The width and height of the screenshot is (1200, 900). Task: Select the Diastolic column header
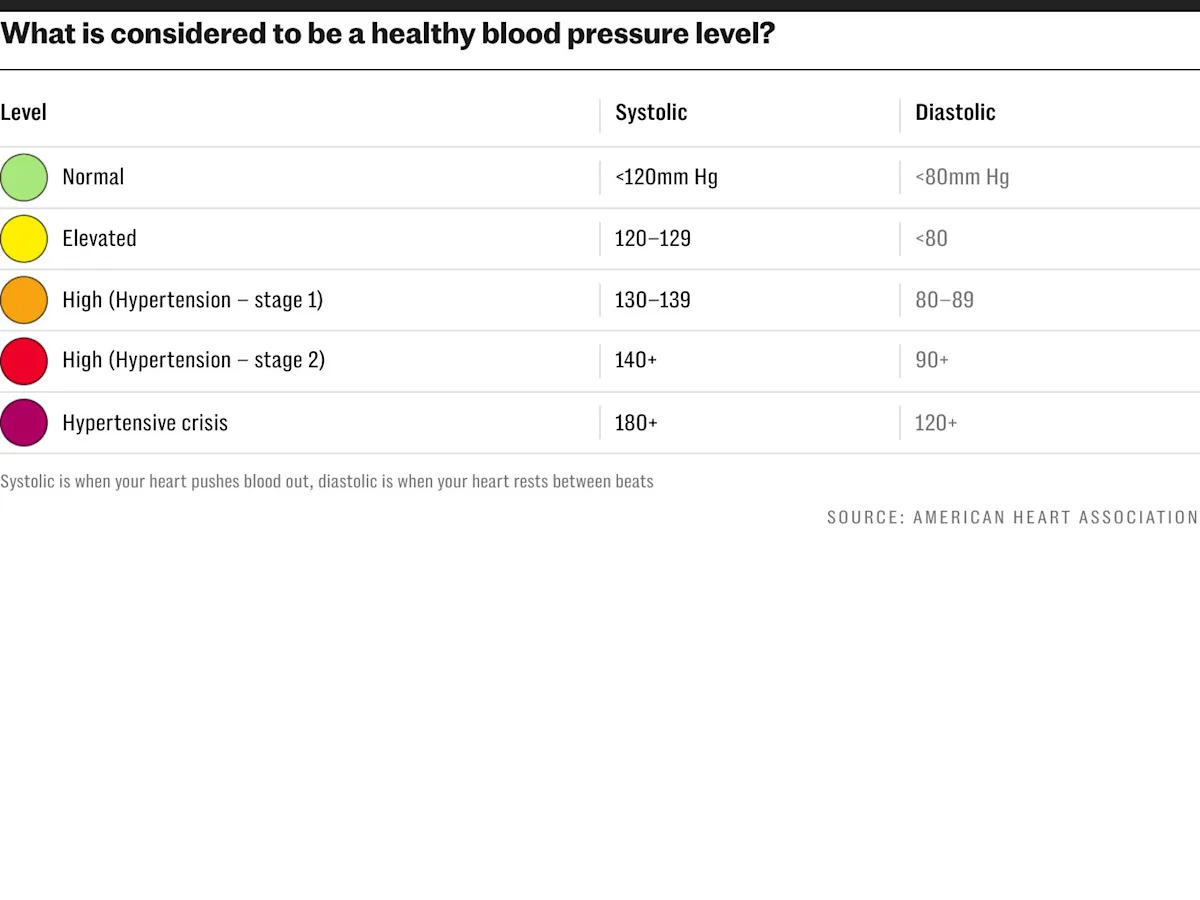955,112
